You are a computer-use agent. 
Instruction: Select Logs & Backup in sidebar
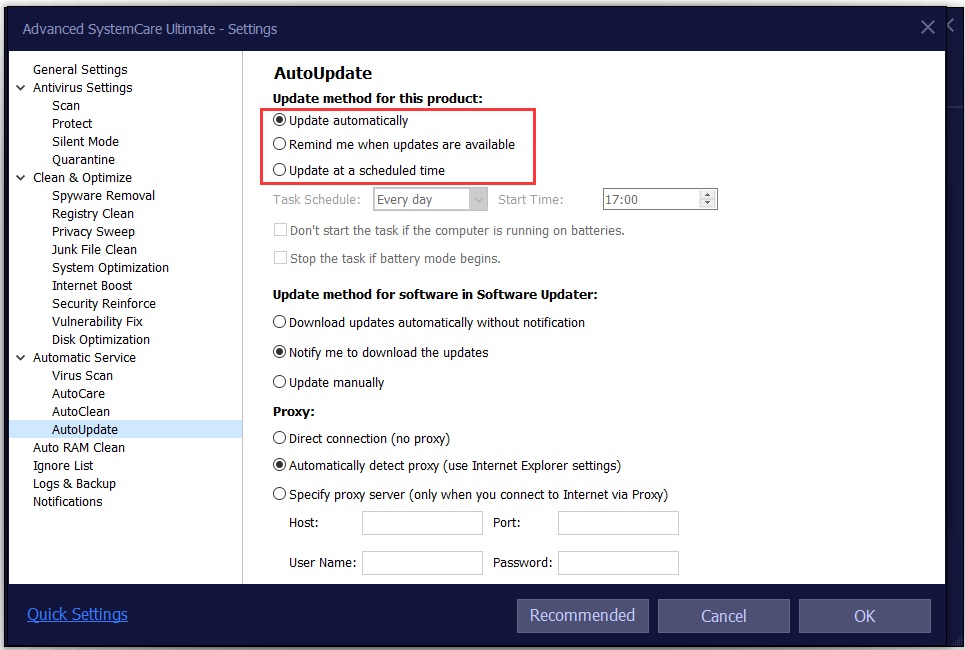[74, 483]
